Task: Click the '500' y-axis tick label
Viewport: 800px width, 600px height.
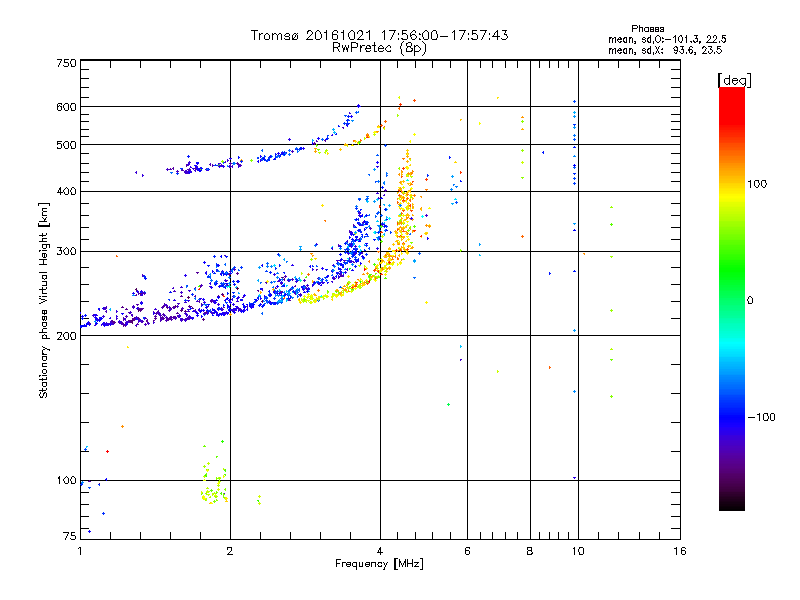Action: (x=66, y=145)
